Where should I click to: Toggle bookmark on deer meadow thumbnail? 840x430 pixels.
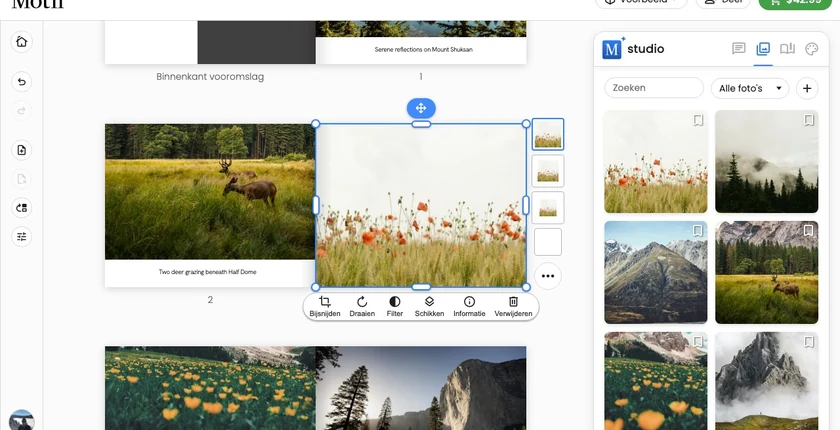pos(809,231)
